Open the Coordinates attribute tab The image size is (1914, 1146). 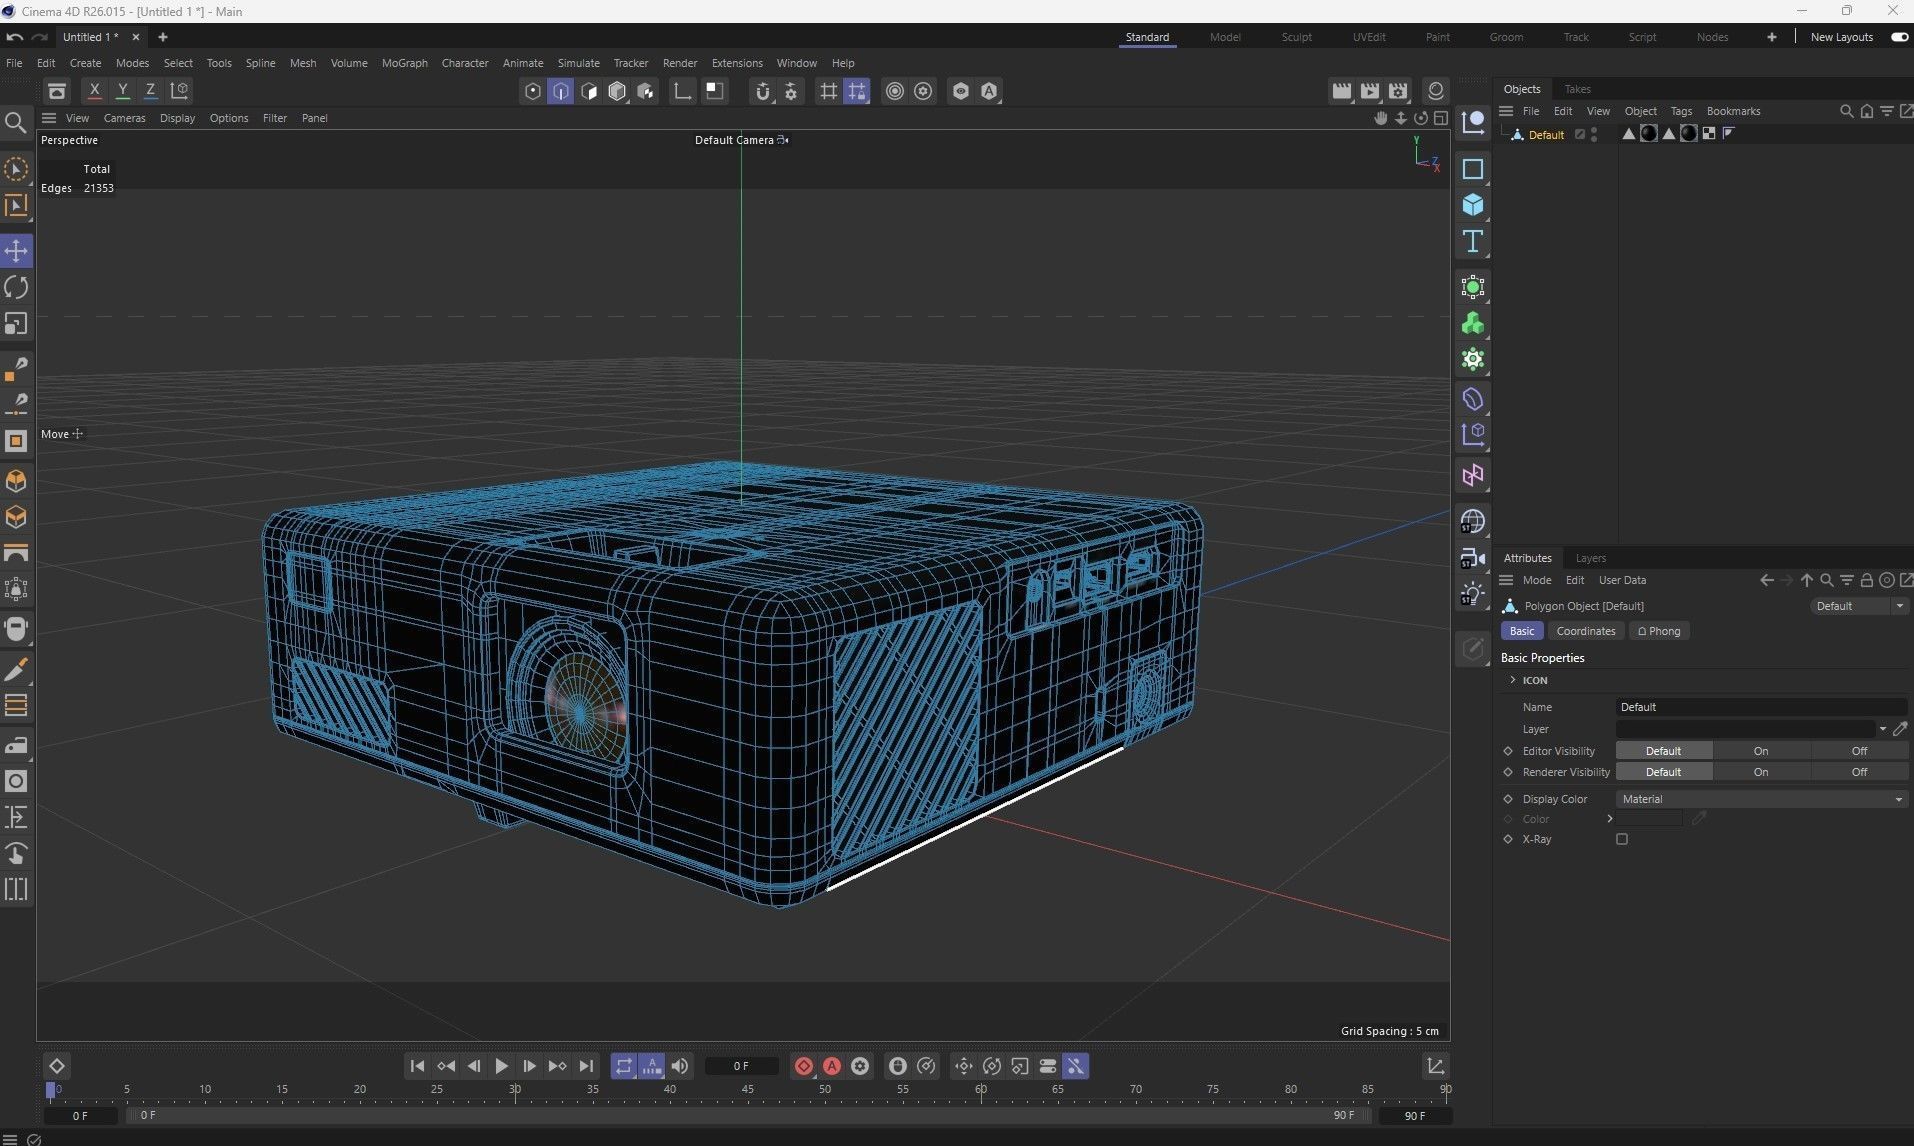[x=1585, y=631]
